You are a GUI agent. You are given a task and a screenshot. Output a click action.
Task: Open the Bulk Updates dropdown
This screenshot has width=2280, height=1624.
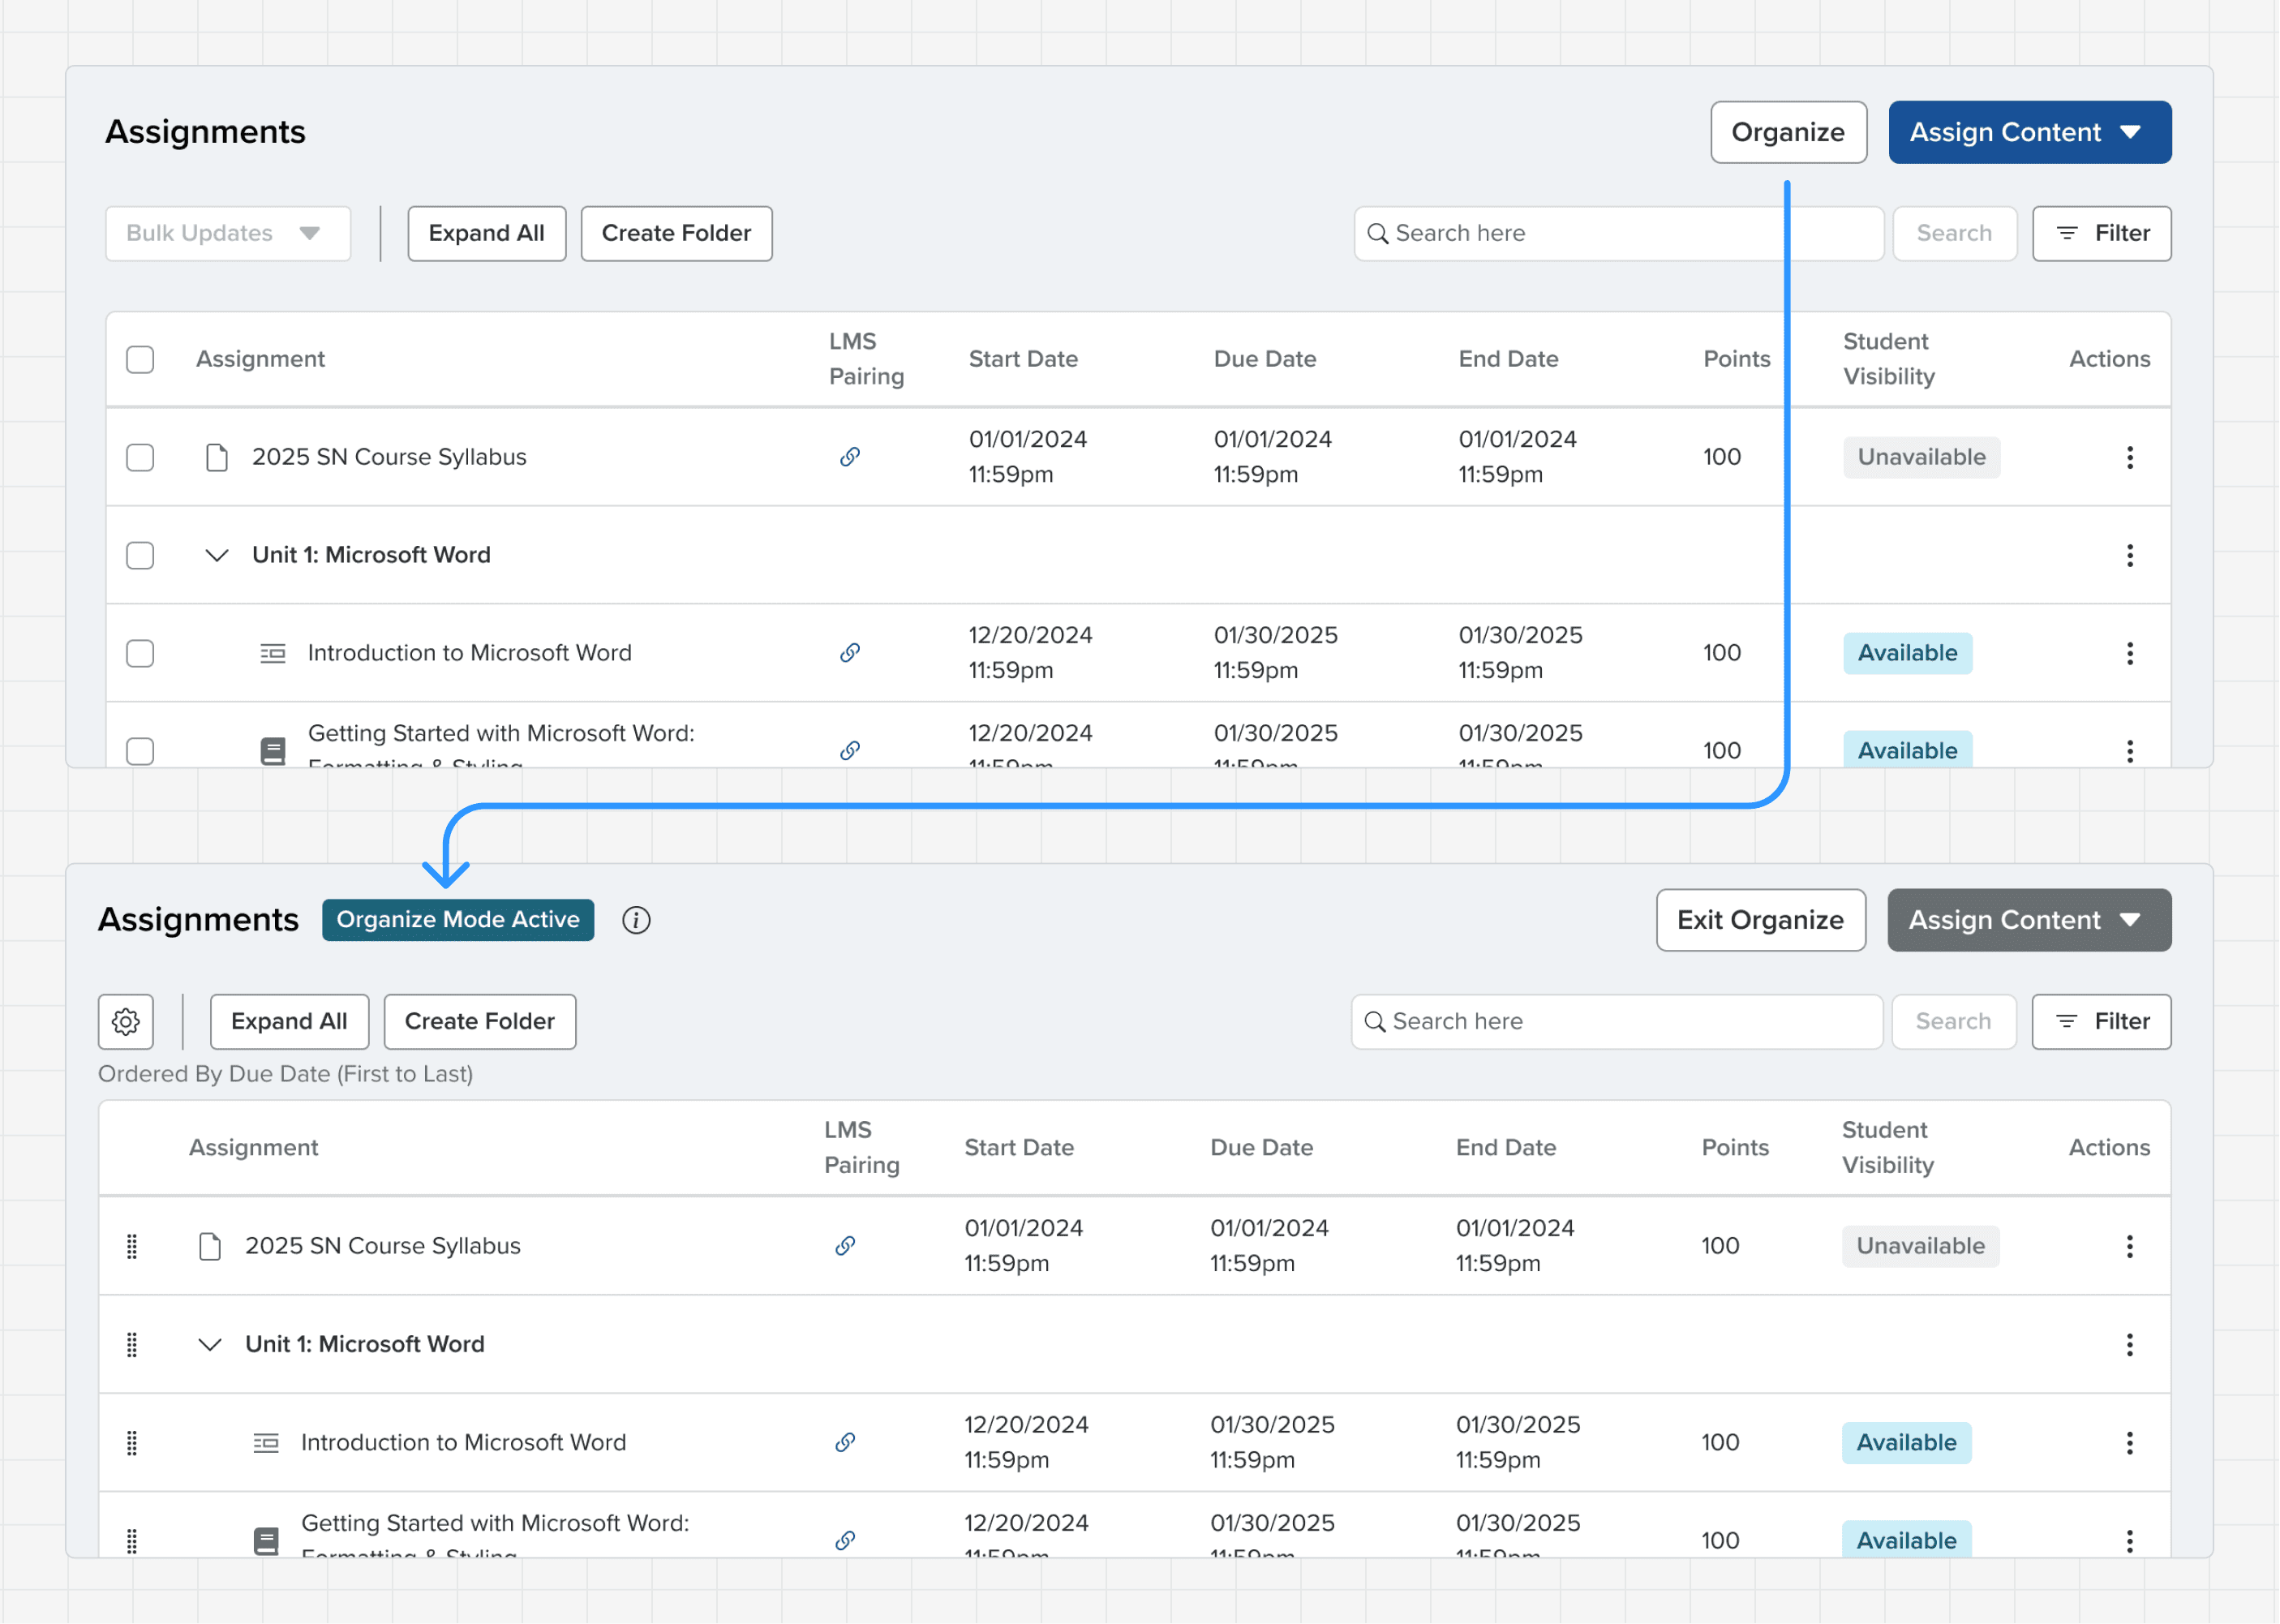point(228,233)
